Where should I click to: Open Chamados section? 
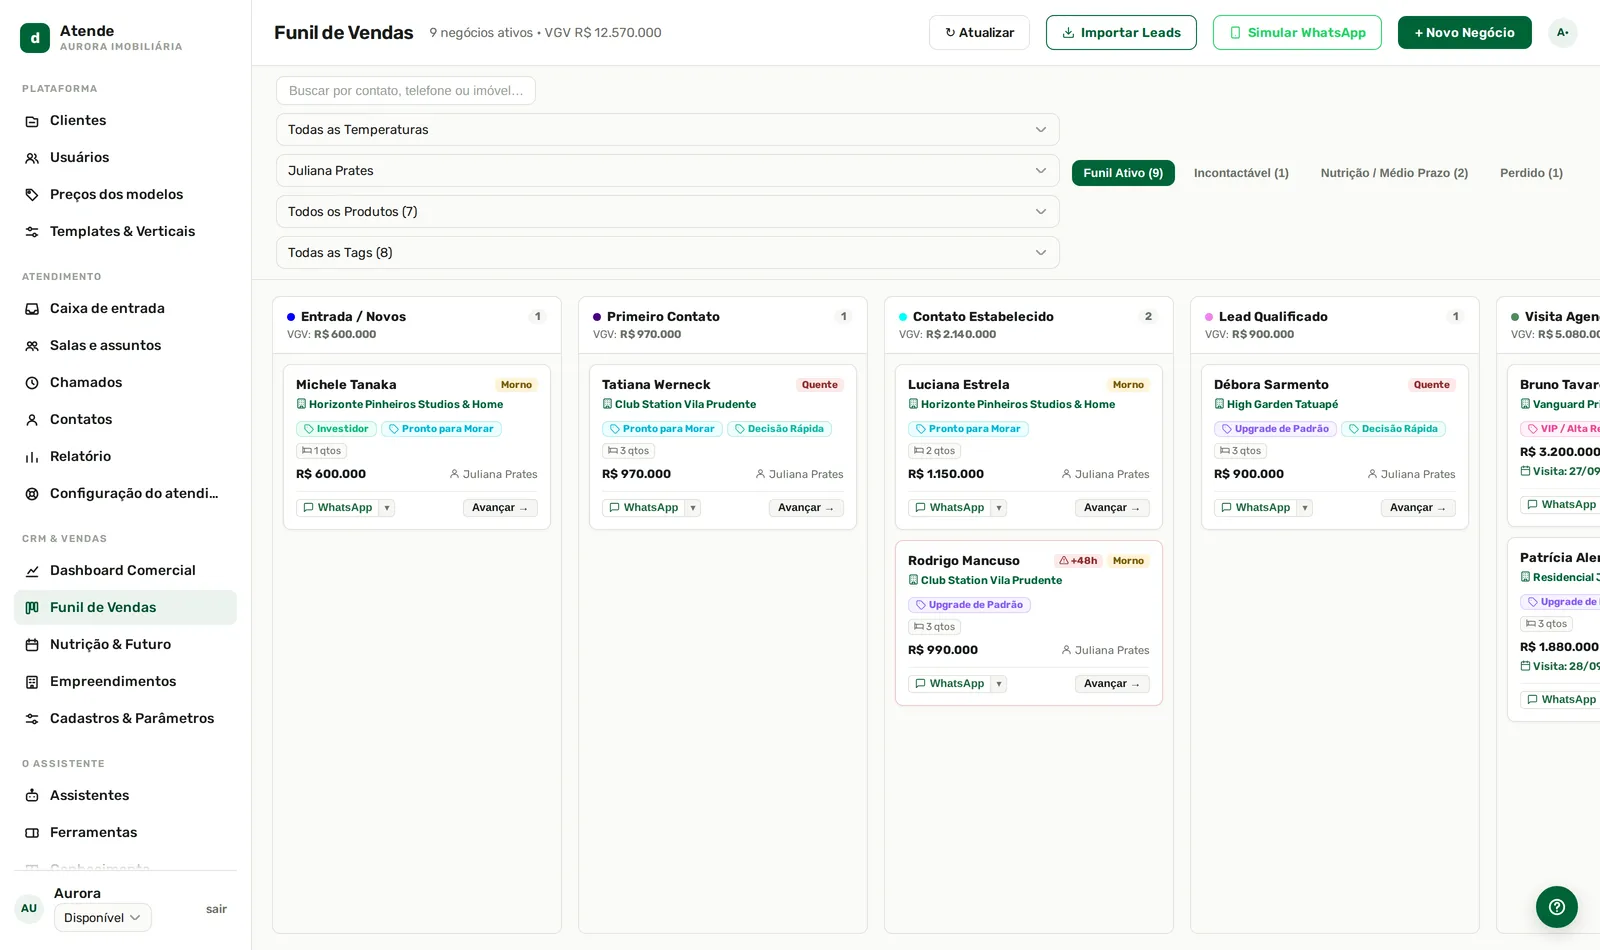125,382
